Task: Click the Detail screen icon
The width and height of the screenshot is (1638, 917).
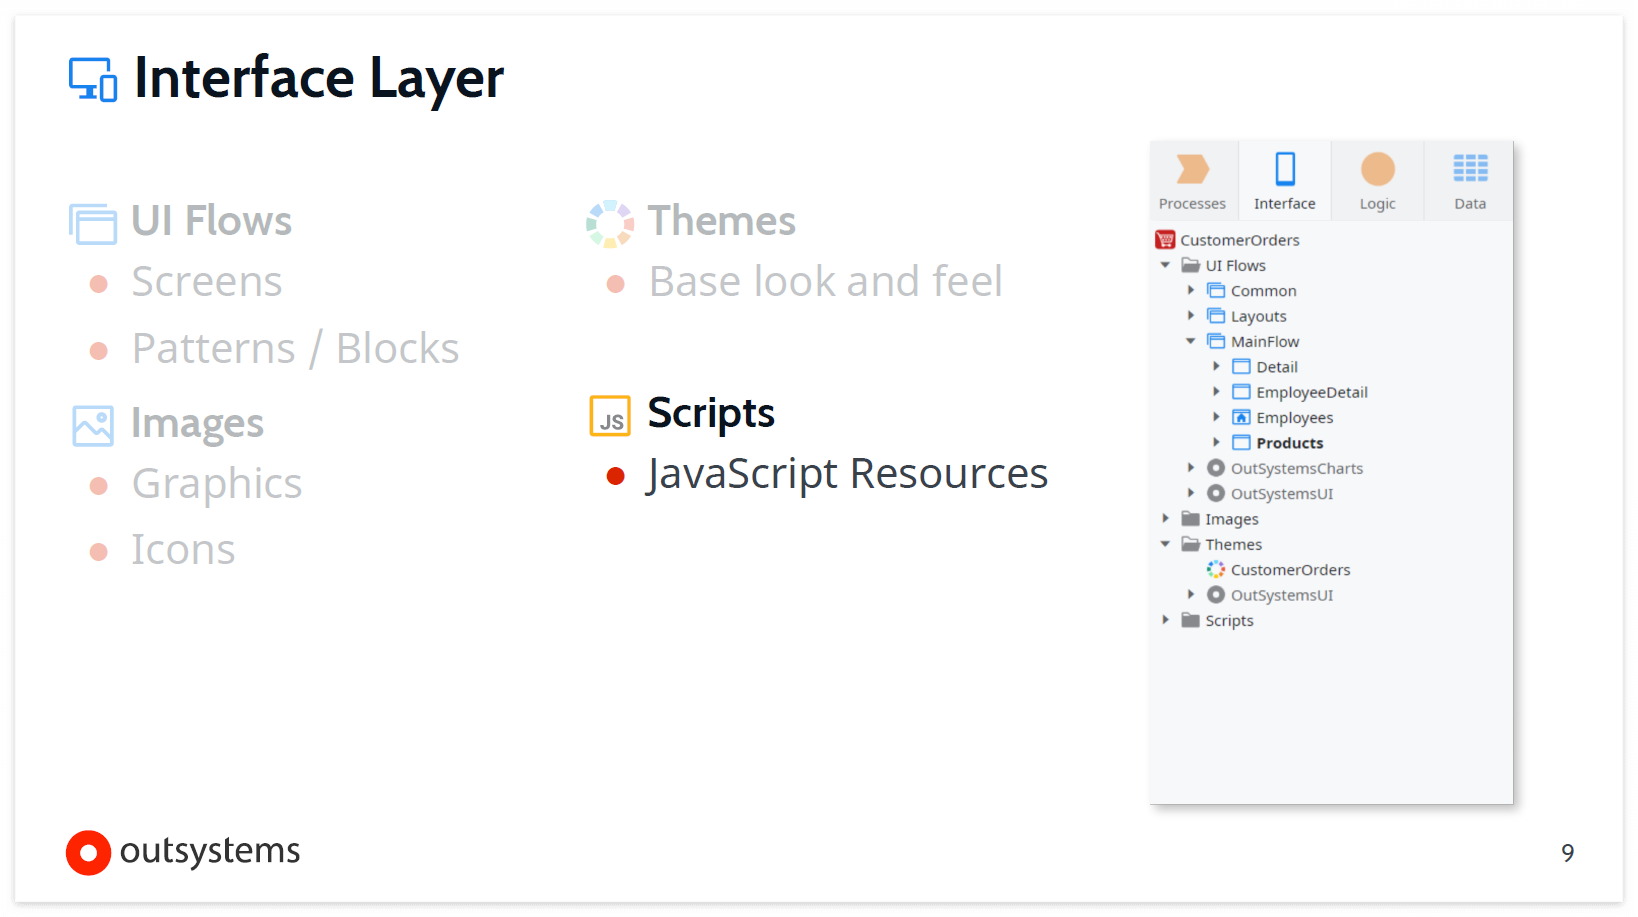Action: point(1241,367)
